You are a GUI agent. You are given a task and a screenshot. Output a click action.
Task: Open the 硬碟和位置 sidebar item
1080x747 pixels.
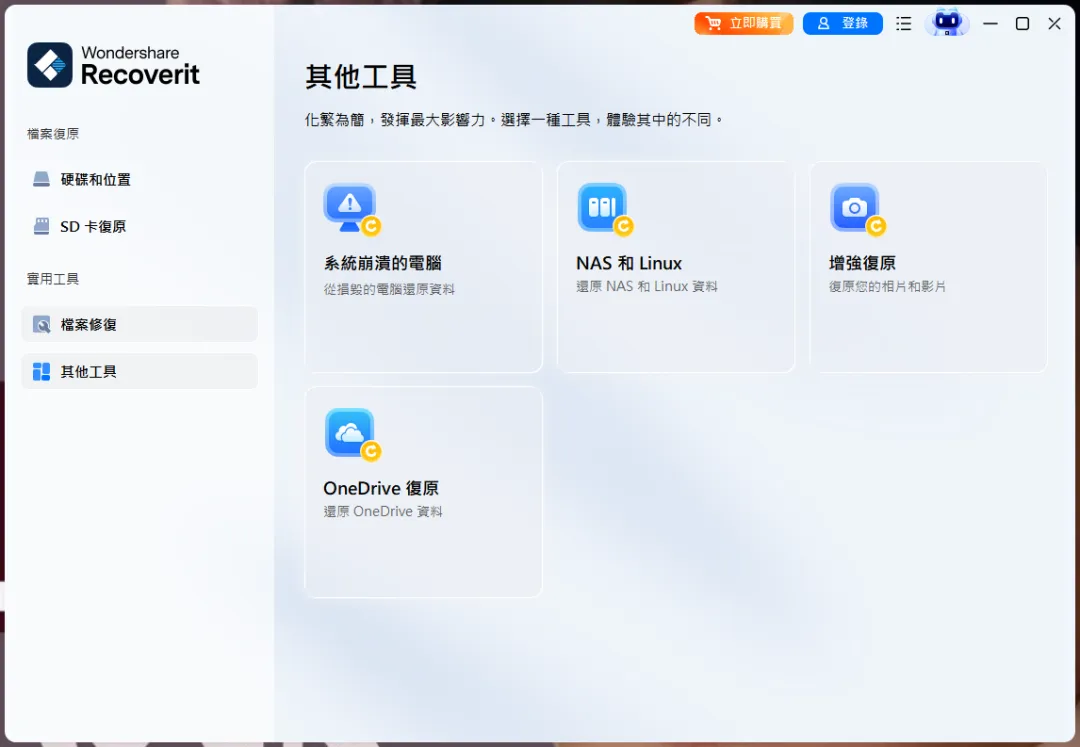[x=140, y=180]
